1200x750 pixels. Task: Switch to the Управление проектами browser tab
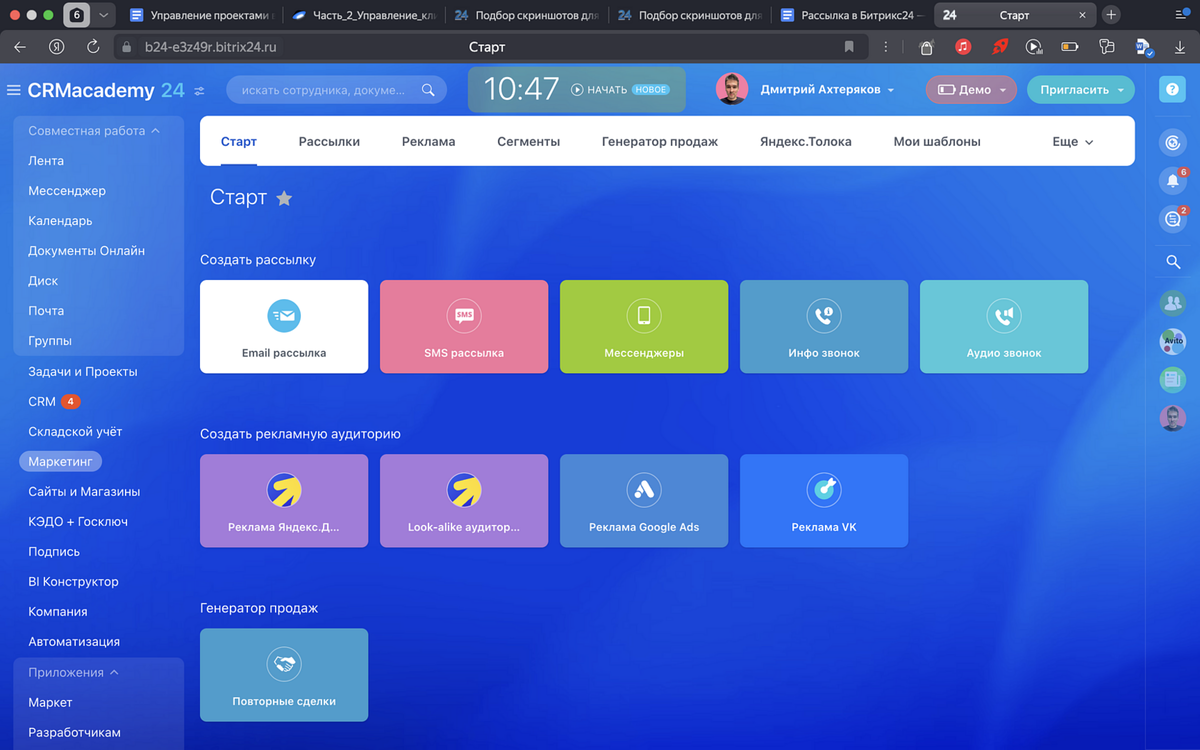201,15
